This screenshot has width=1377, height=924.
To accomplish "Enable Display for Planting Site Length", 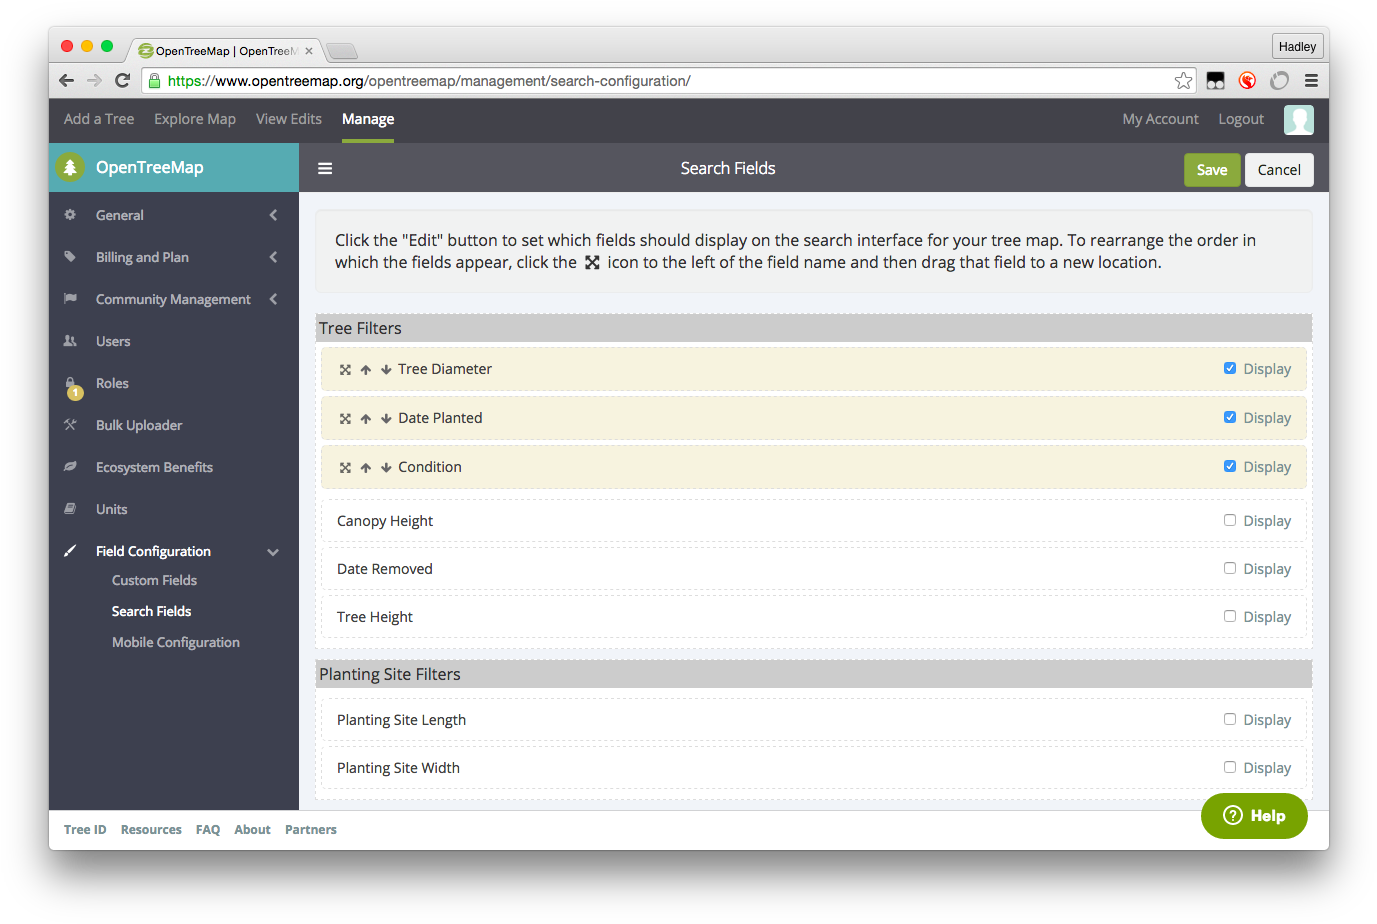I will (1230, 719).
